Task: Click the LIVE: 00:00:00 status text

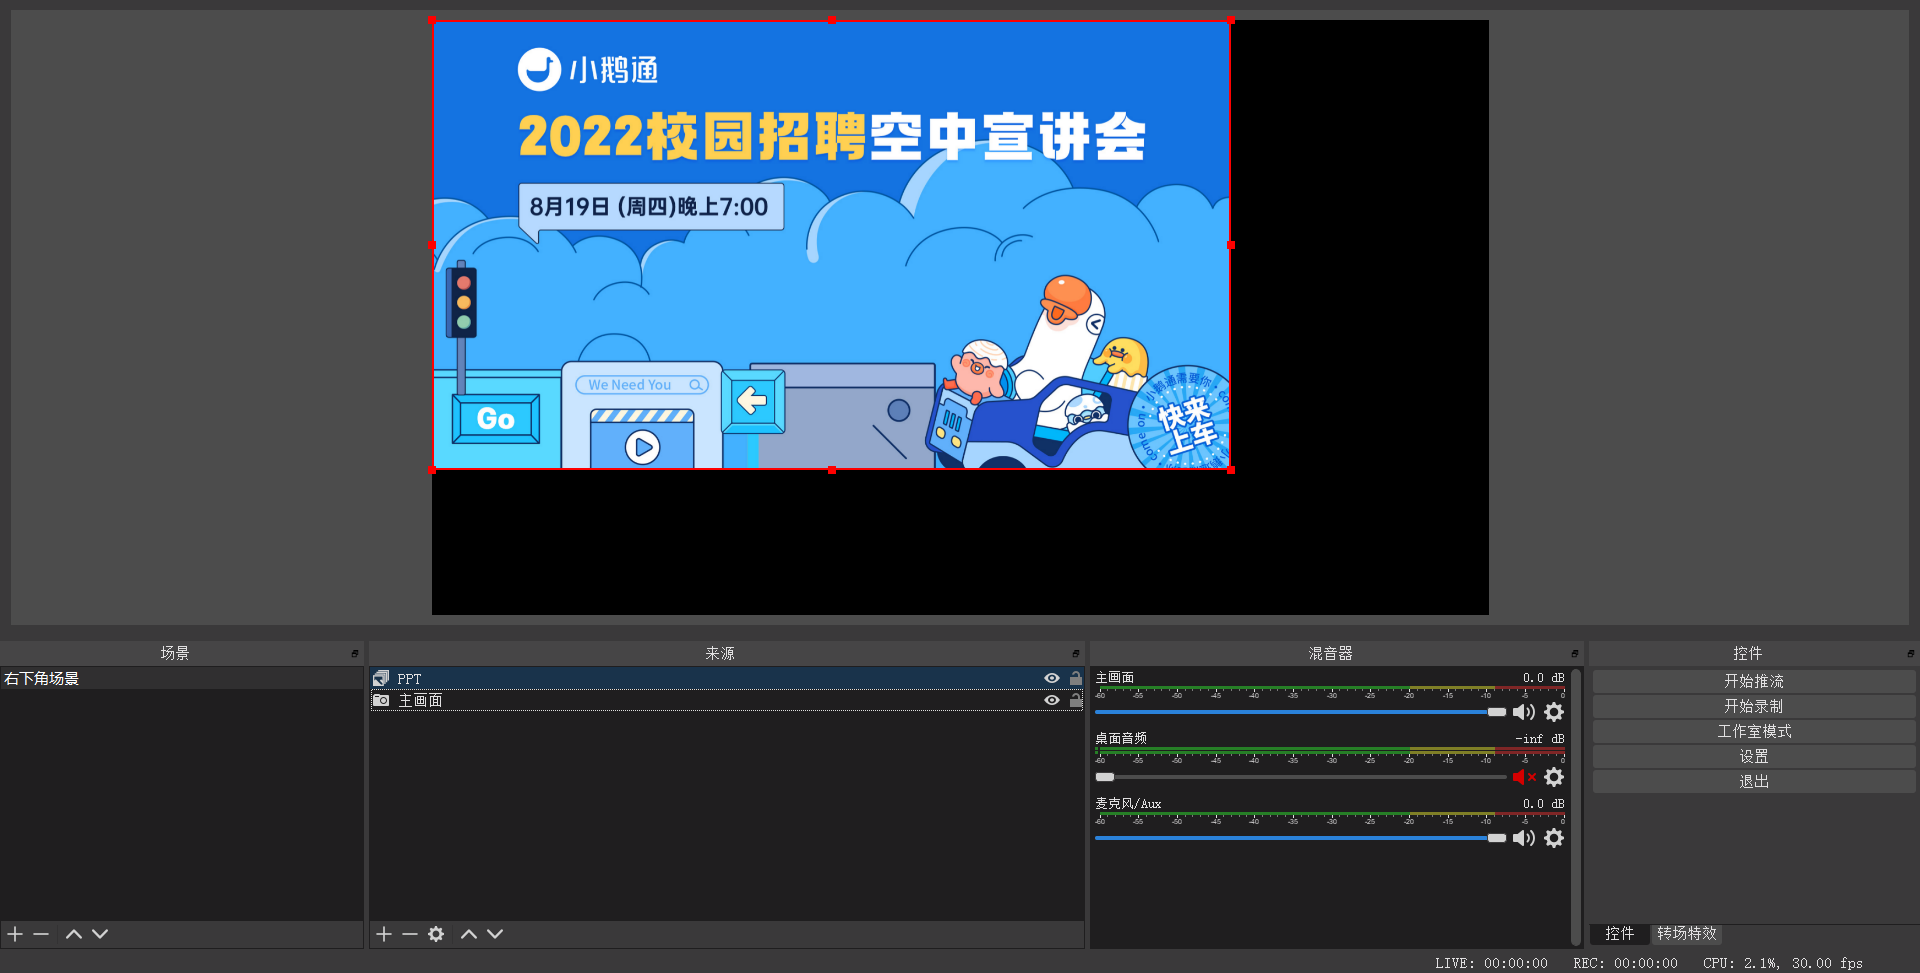Action: pos(1491,963)
